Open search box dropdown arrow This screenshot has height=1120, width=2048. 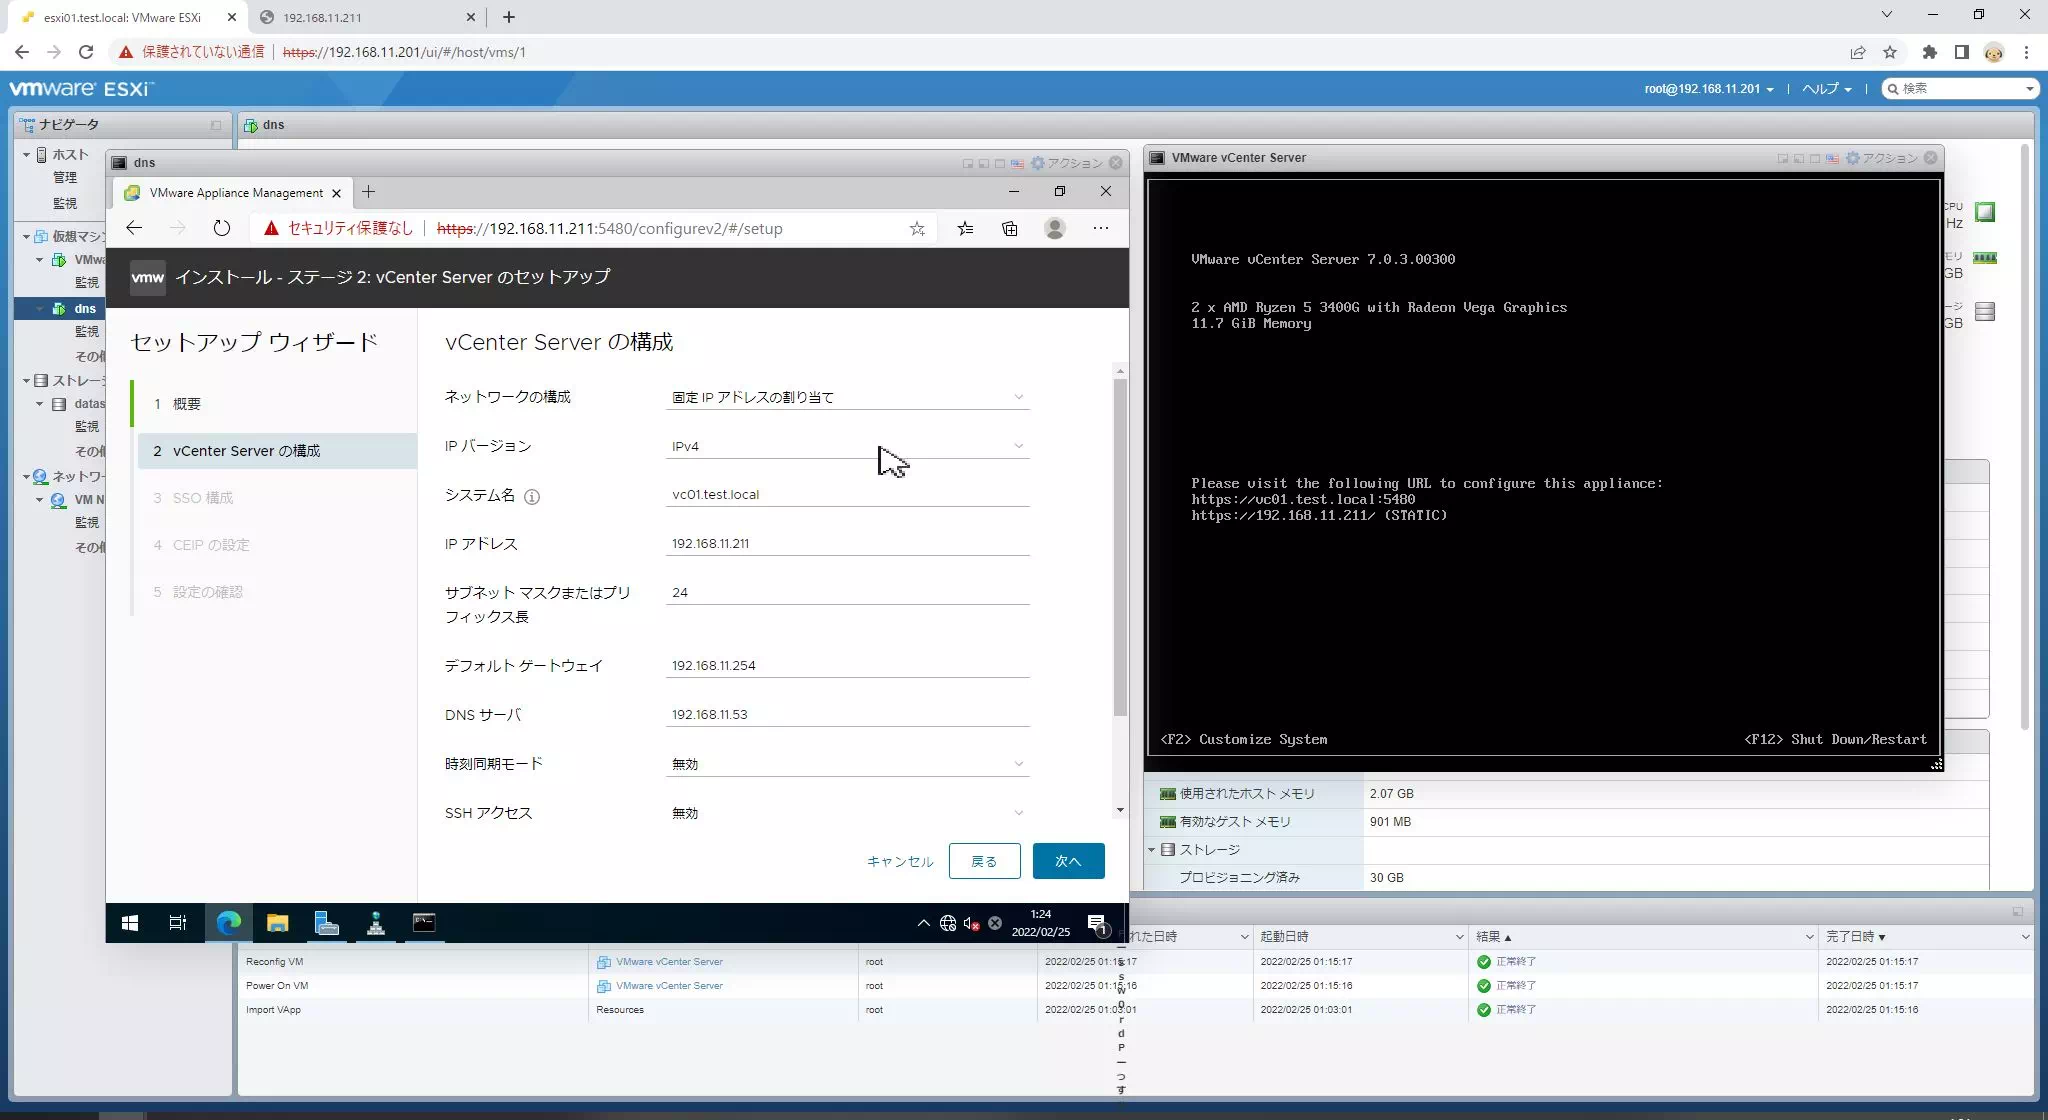point(2029,89)
